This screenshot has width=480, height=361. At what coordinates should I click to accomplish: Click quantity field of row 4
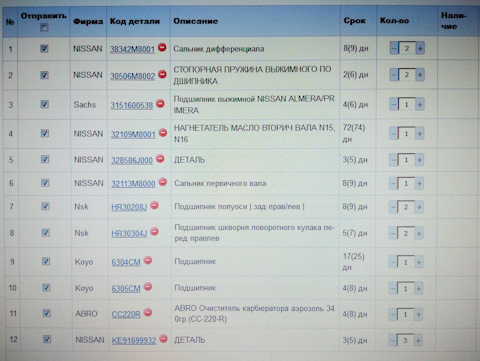pyautogui.click(x=406, y=134)
